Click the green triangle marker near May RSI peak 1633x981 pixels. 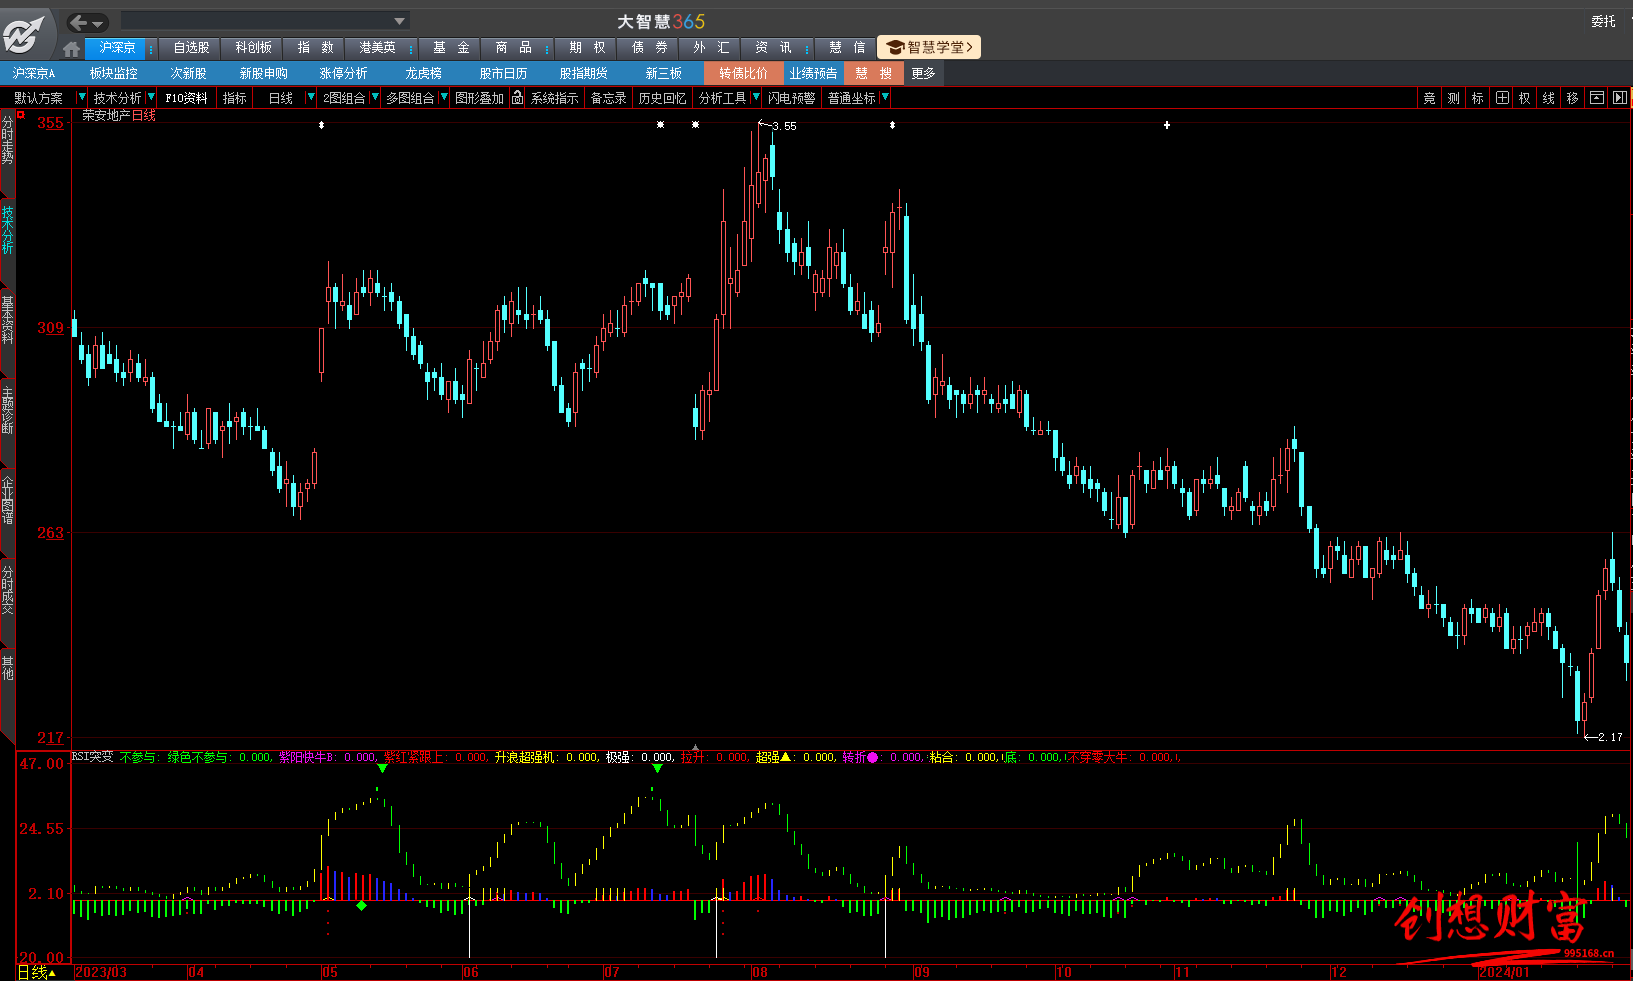pos(382,768)
